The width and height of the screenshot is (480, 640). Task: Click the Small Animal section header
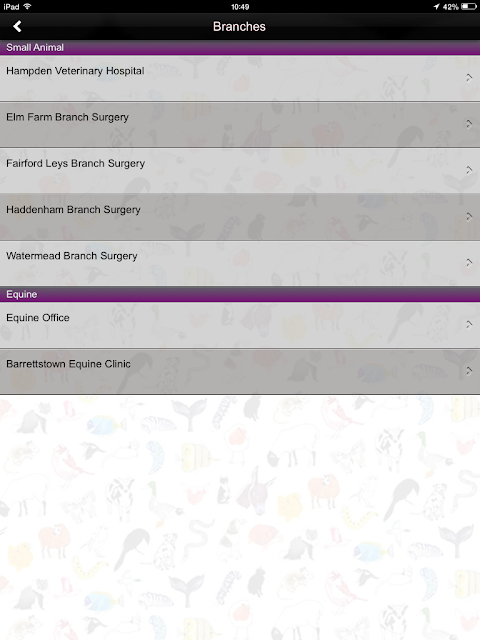pos(240,47)
